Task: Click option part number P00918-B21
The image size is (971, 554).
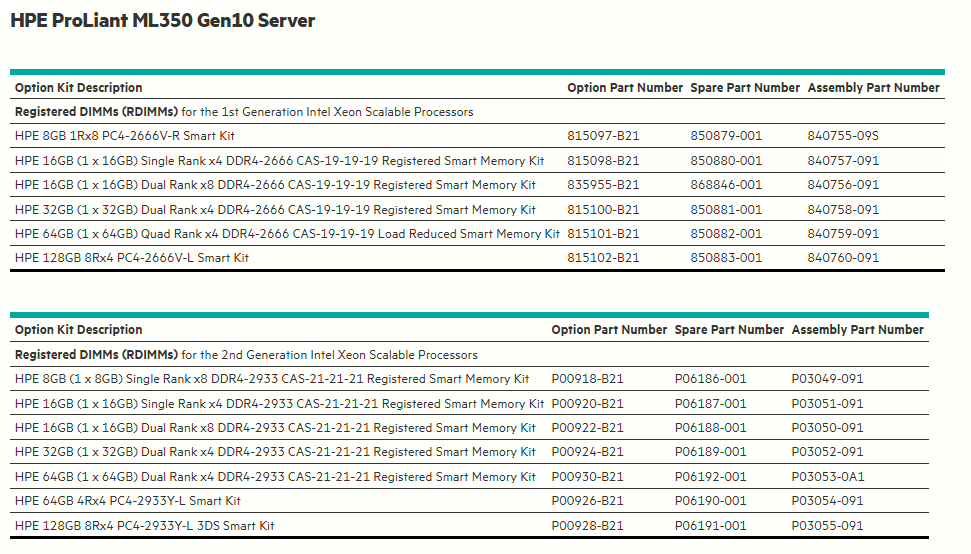Action: coord(588,378)
